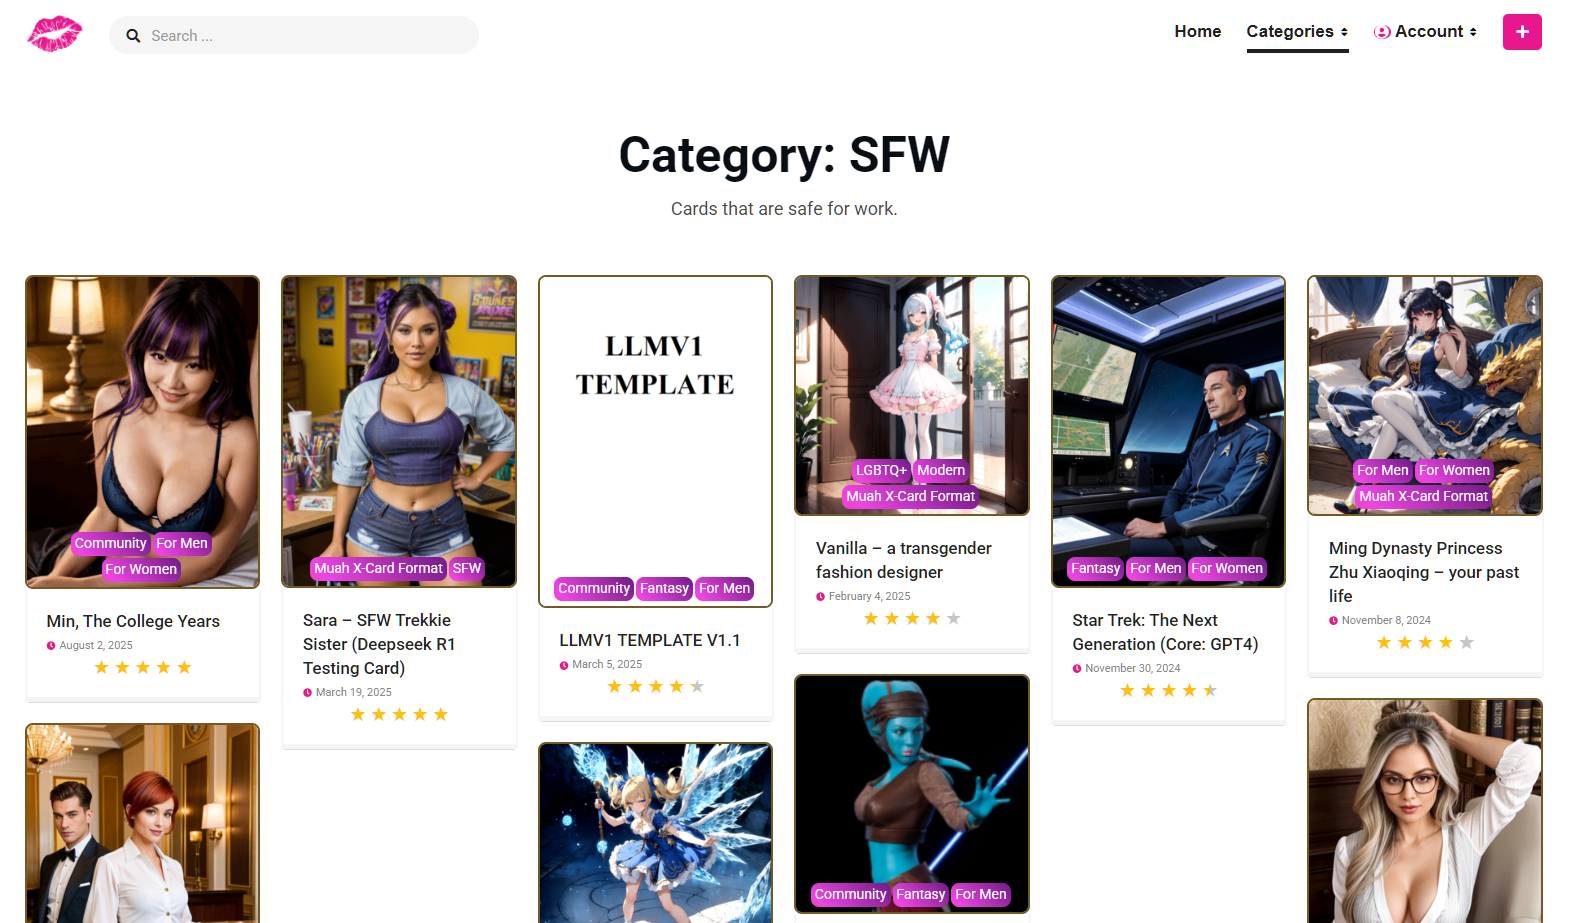Screen dimensions: 1569x923
Task: Click the pink lips site logo
Action: [x=55, y=34]
